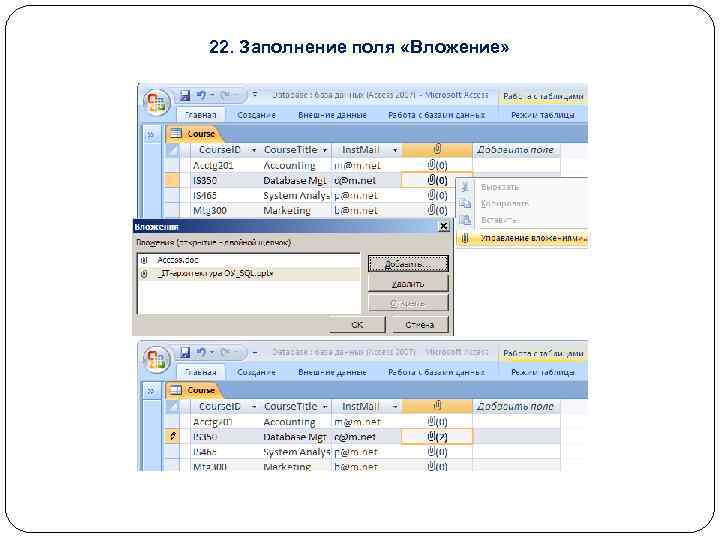Image resolution: width=720 pixels, height=540 pixels.
Task: Click the Вставить clipboard icon in the context menu
Action: tap(465, 220)
